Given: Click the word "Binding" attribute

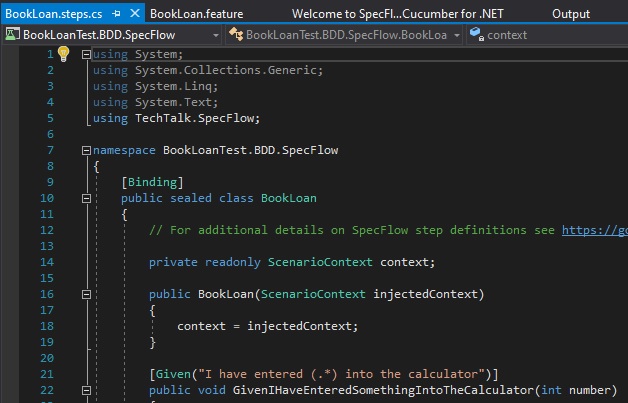Looking at the screenshot, I should (152, 182).
